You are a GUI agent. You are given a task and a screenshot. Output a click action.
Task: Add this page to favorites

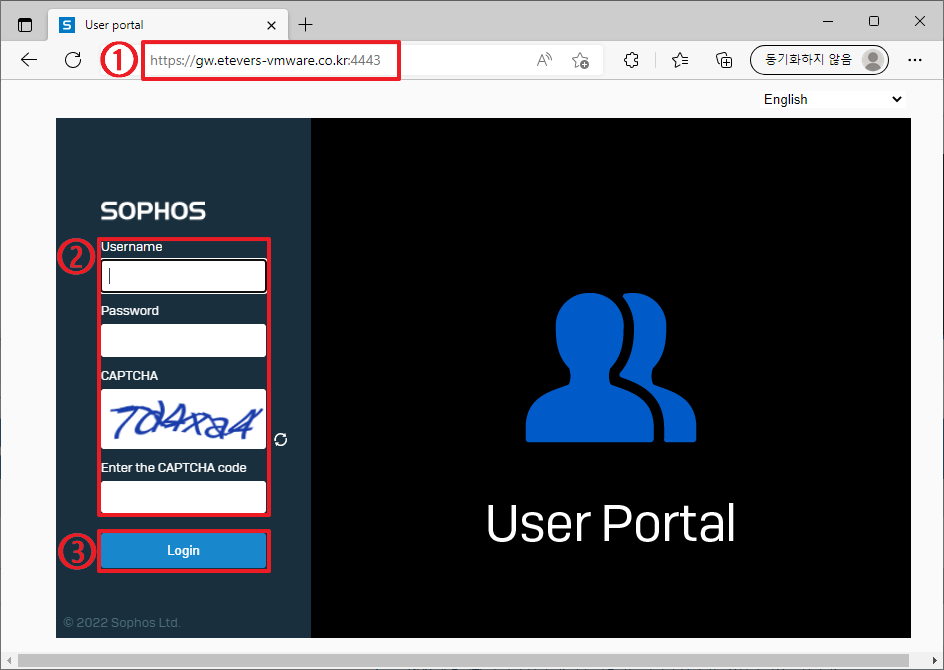tap(580, 60)
